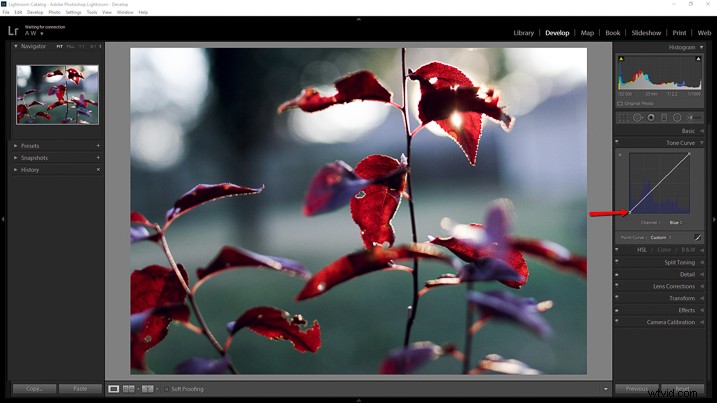Toggle shadow clipping indicator in histogram
The width and height of the screenshot is (717, 403).
[621, 59]
